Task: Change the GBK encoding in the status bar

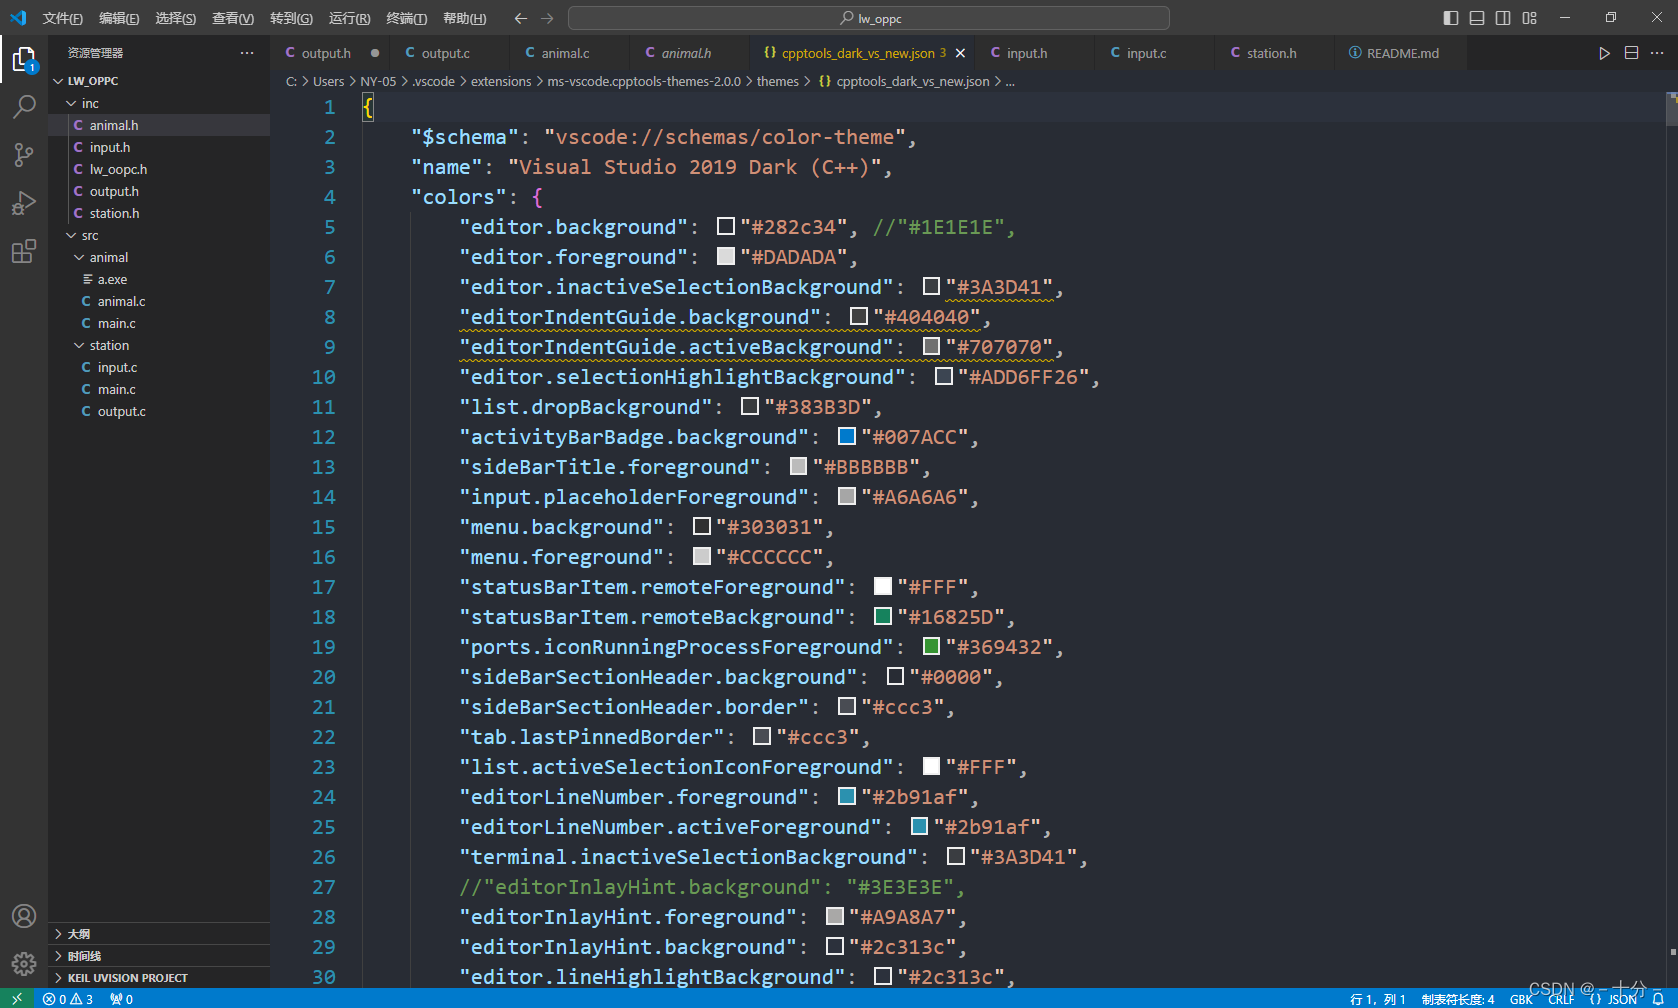Action: 1521,998
